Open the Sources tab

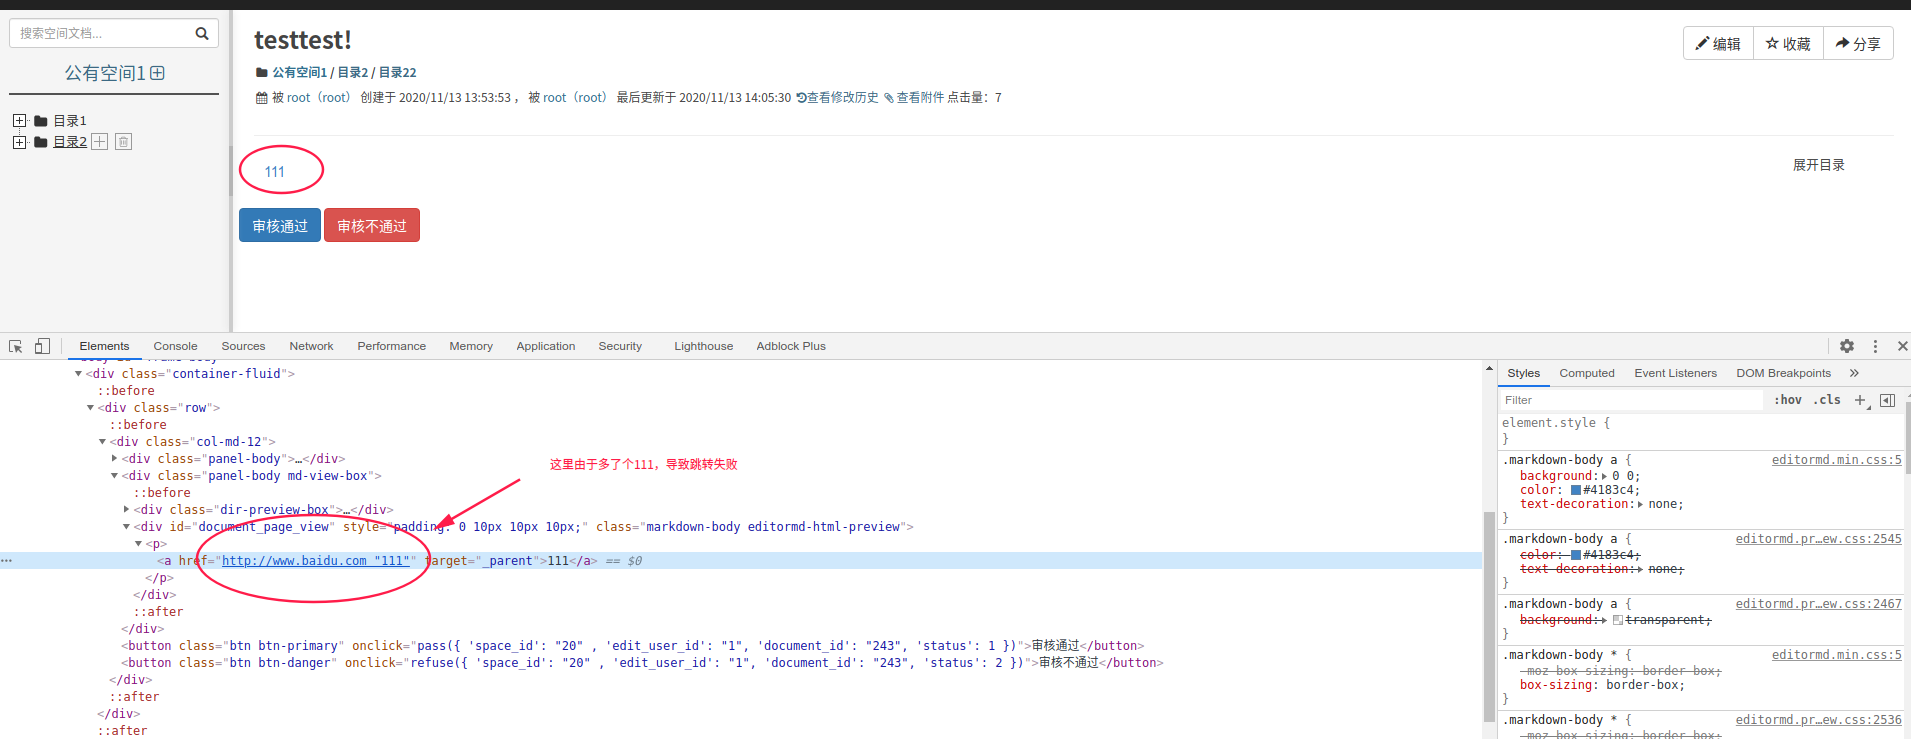click(x=243, y=346)
